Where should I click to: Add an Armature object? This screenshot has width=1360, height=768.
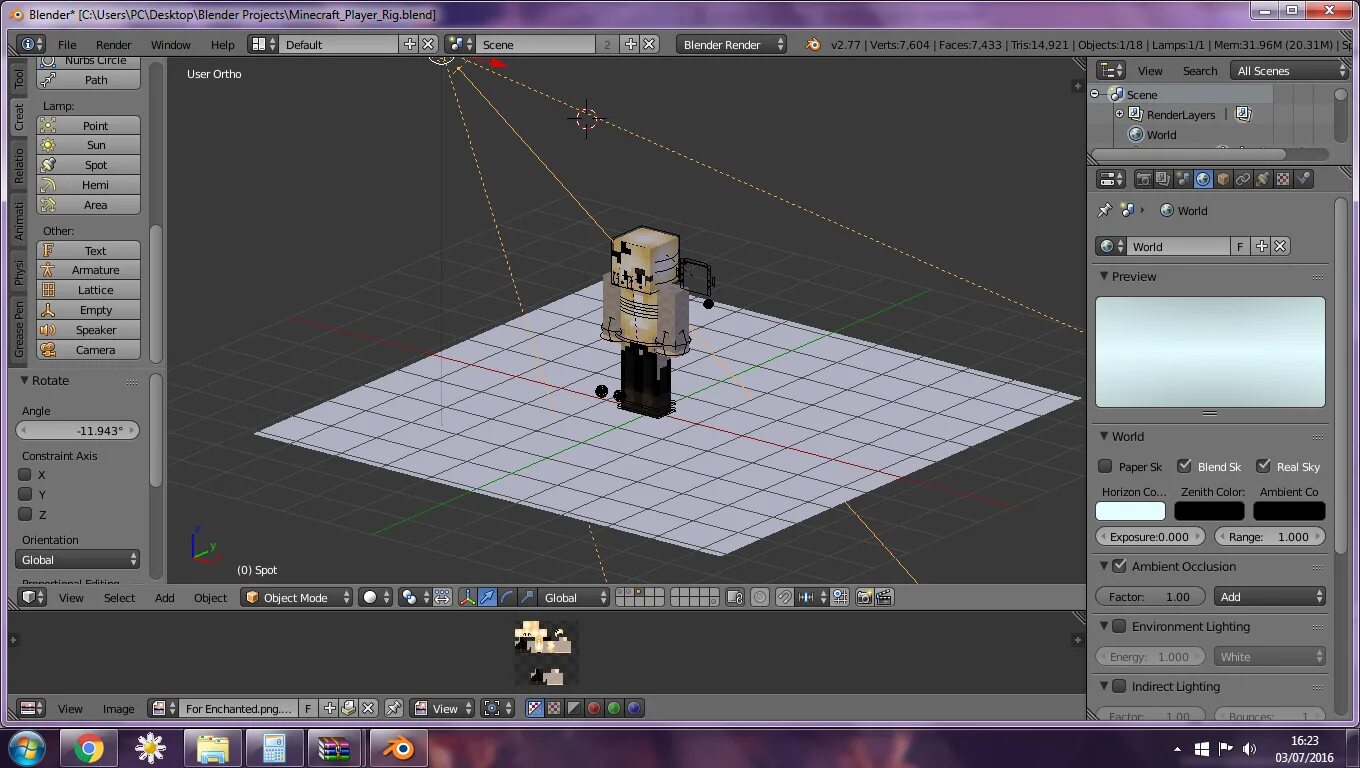[89, 270]
